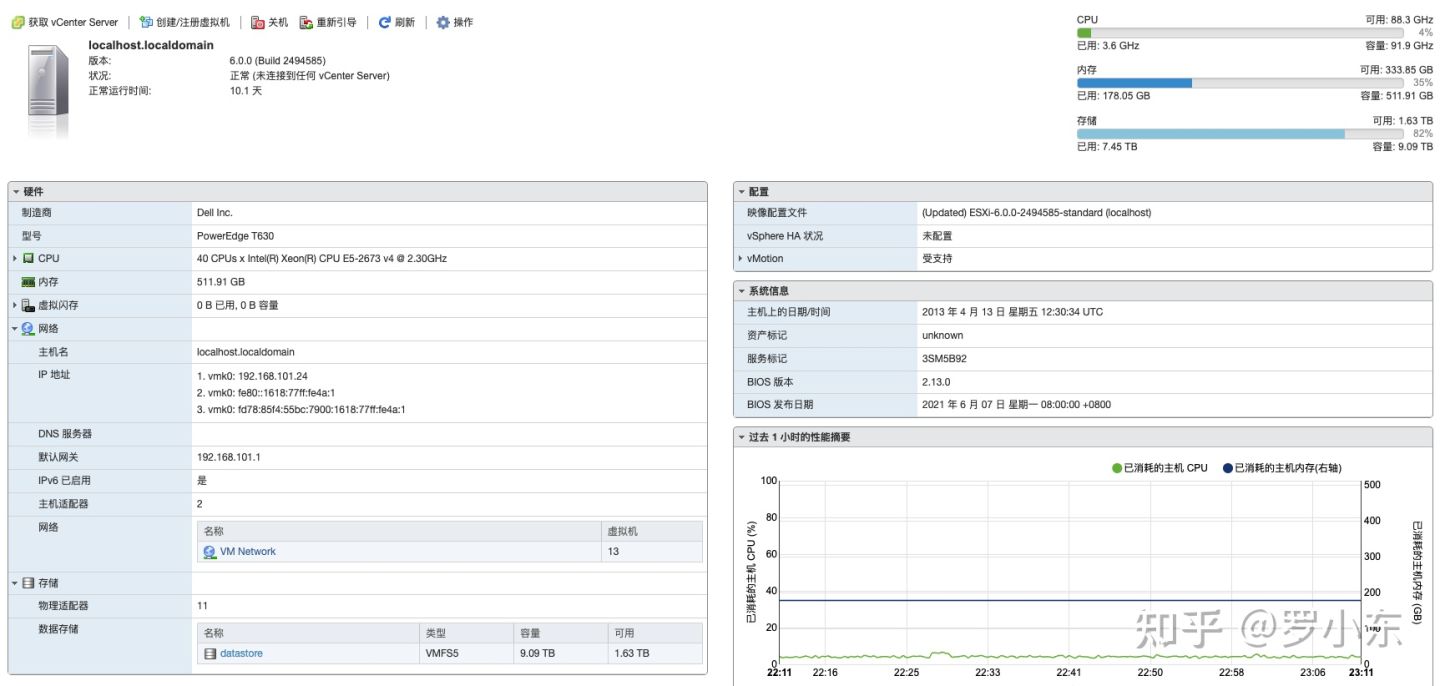Click the host server image

pyautogui.click(x=49, y=92)
